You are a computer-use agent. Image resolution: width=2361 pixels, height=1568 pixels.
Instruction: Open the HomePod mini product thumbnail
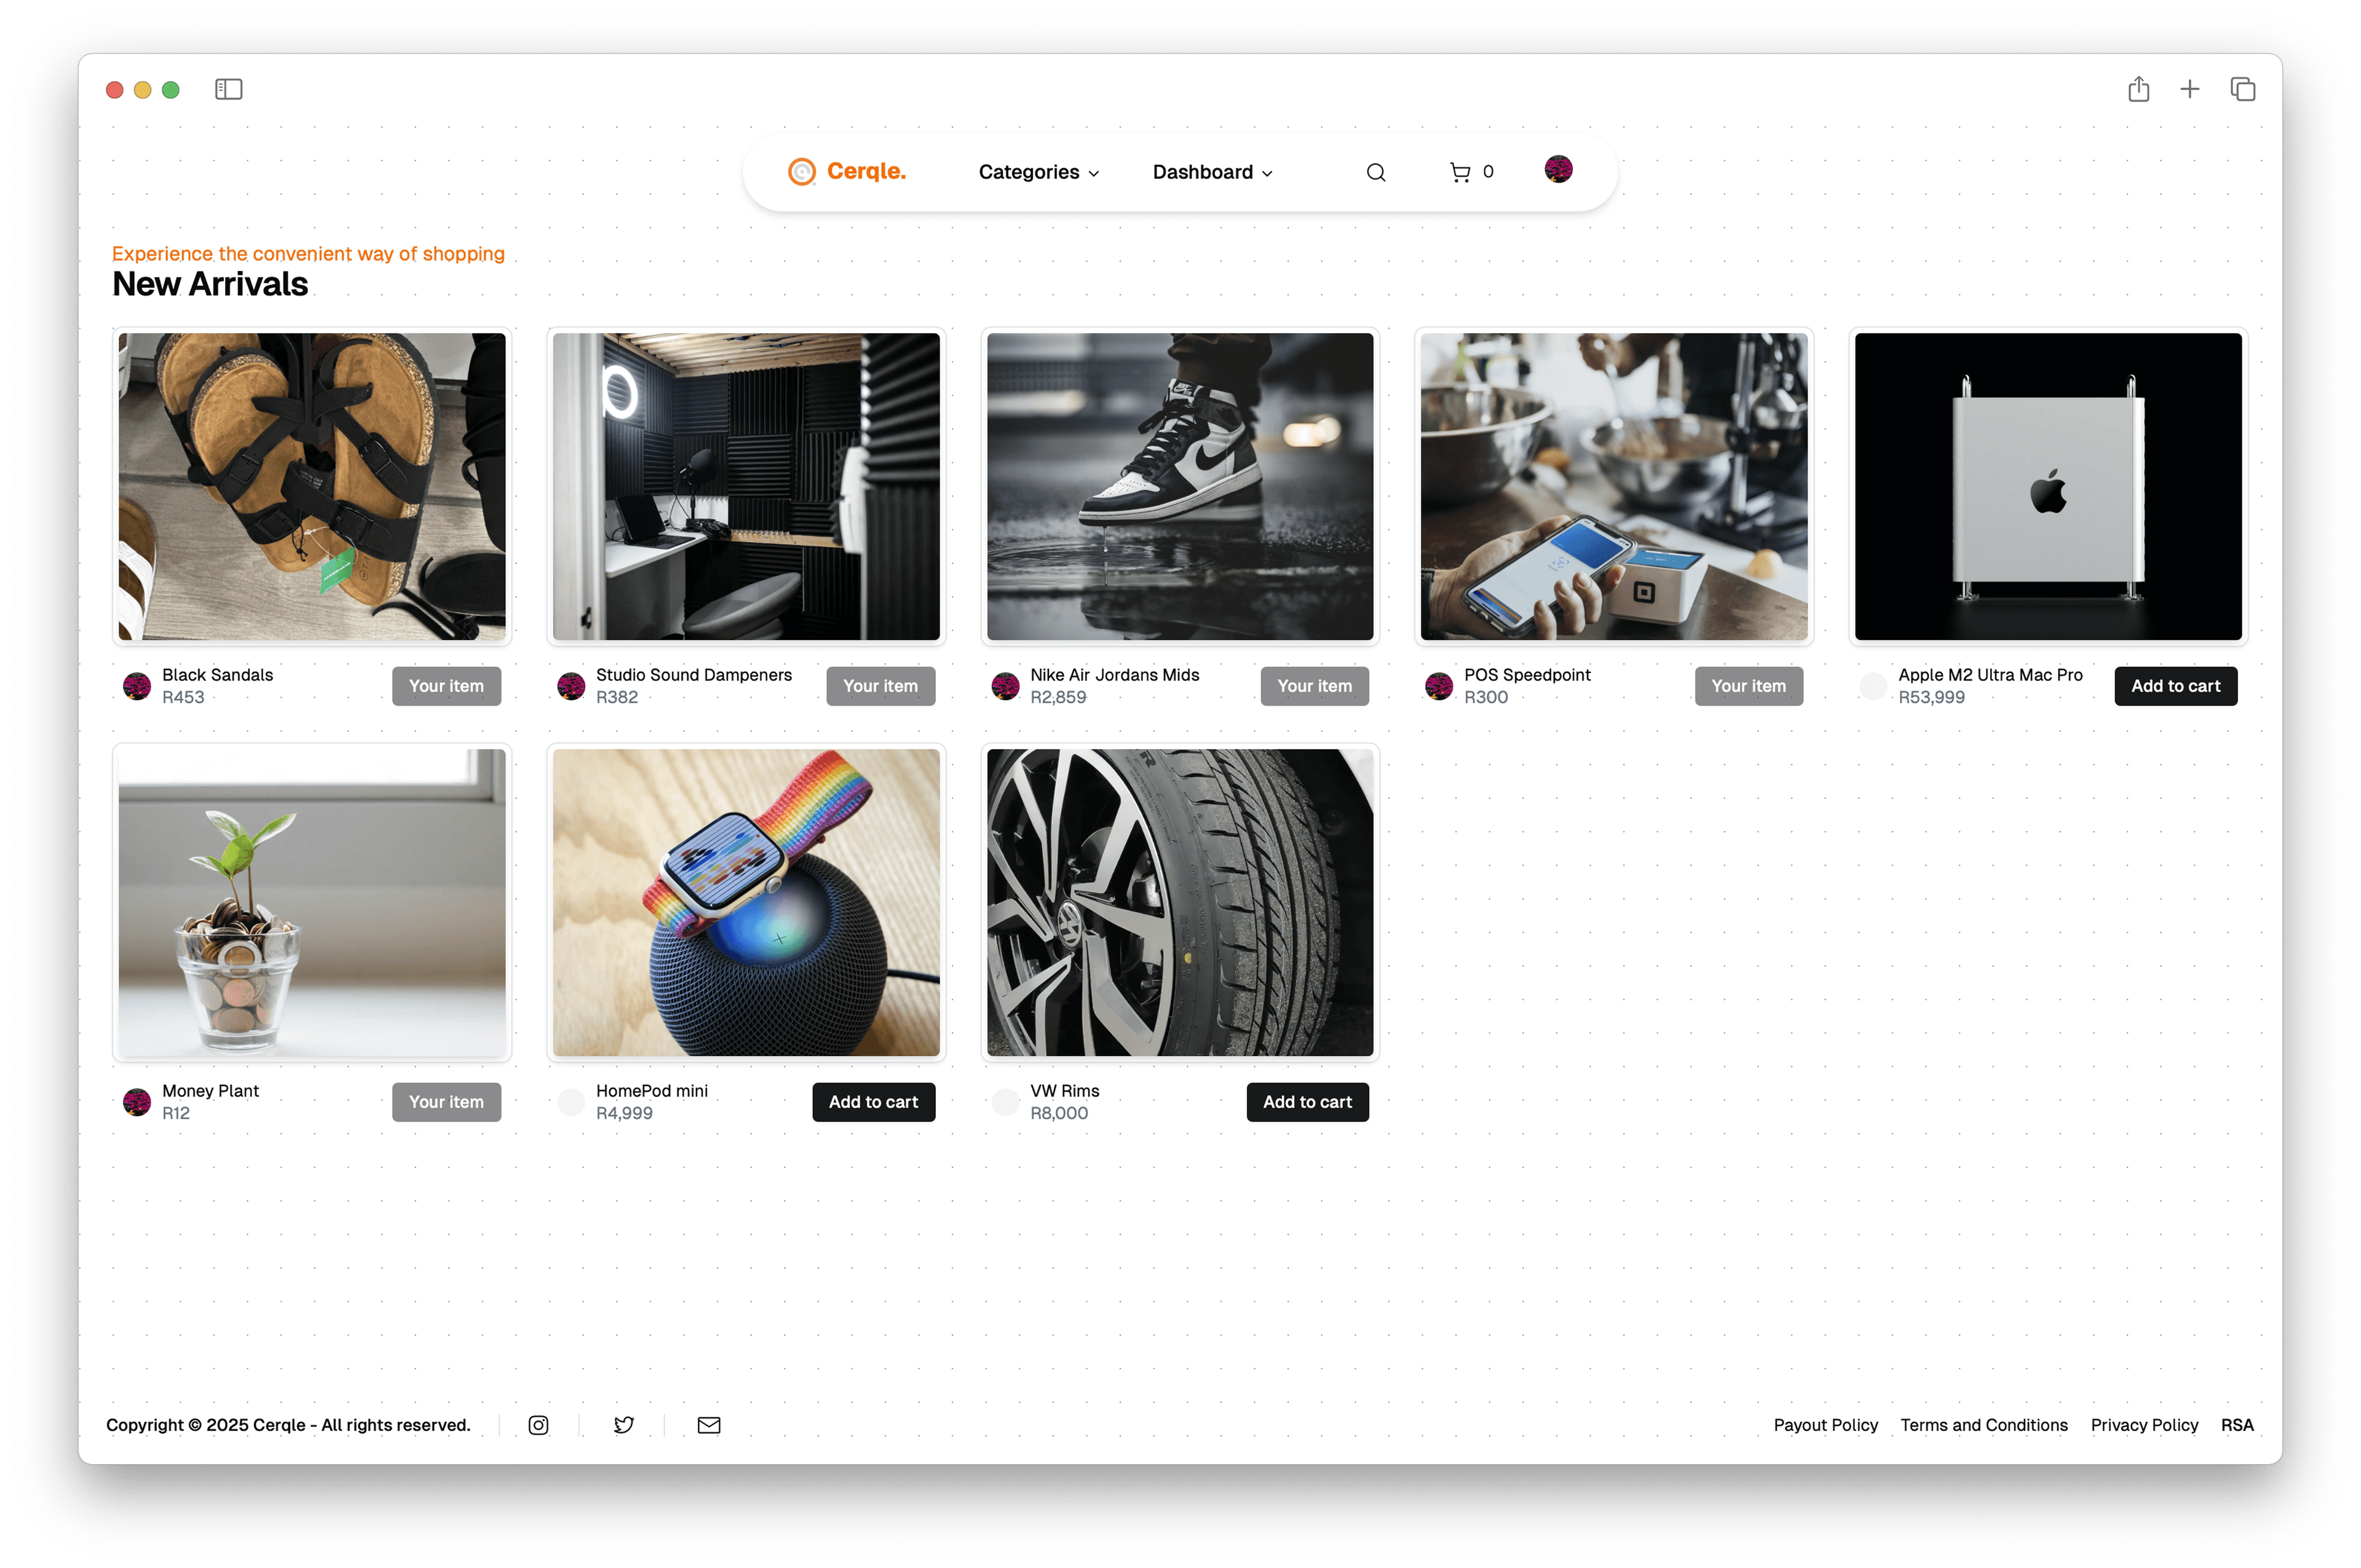click(x=745, y=902)
